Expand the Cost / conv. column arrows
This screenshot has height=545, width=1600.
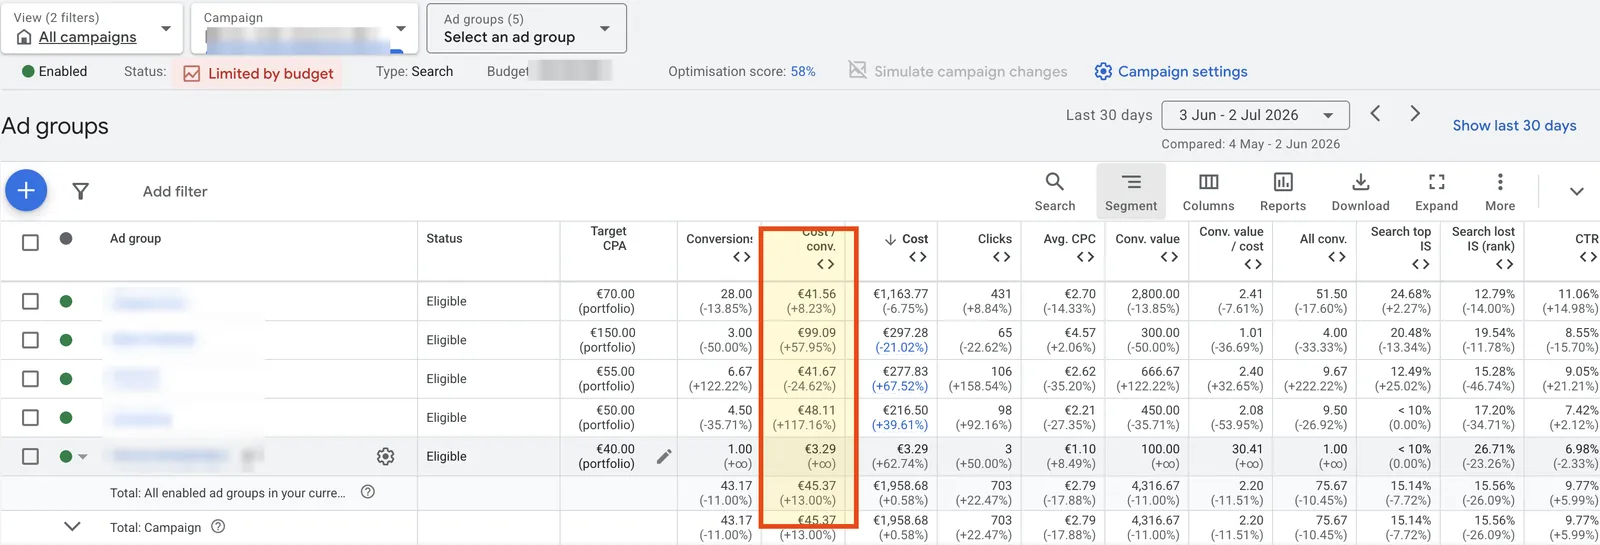point(825,264)
